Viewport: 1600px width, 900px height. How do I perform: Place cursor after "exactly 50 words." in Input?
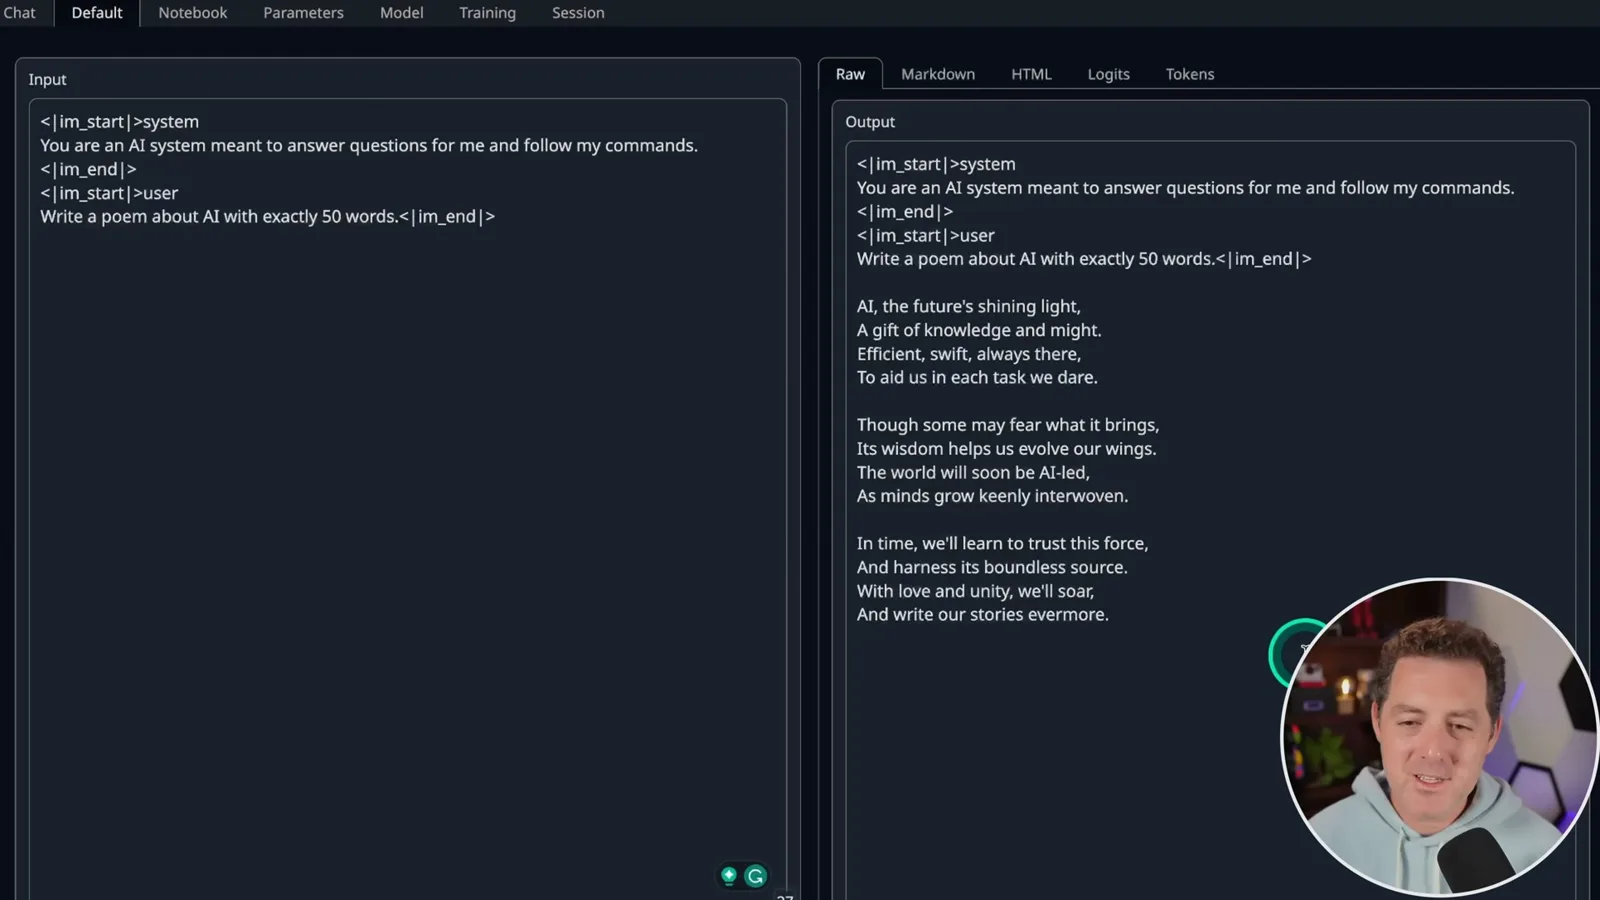point(398,217)
